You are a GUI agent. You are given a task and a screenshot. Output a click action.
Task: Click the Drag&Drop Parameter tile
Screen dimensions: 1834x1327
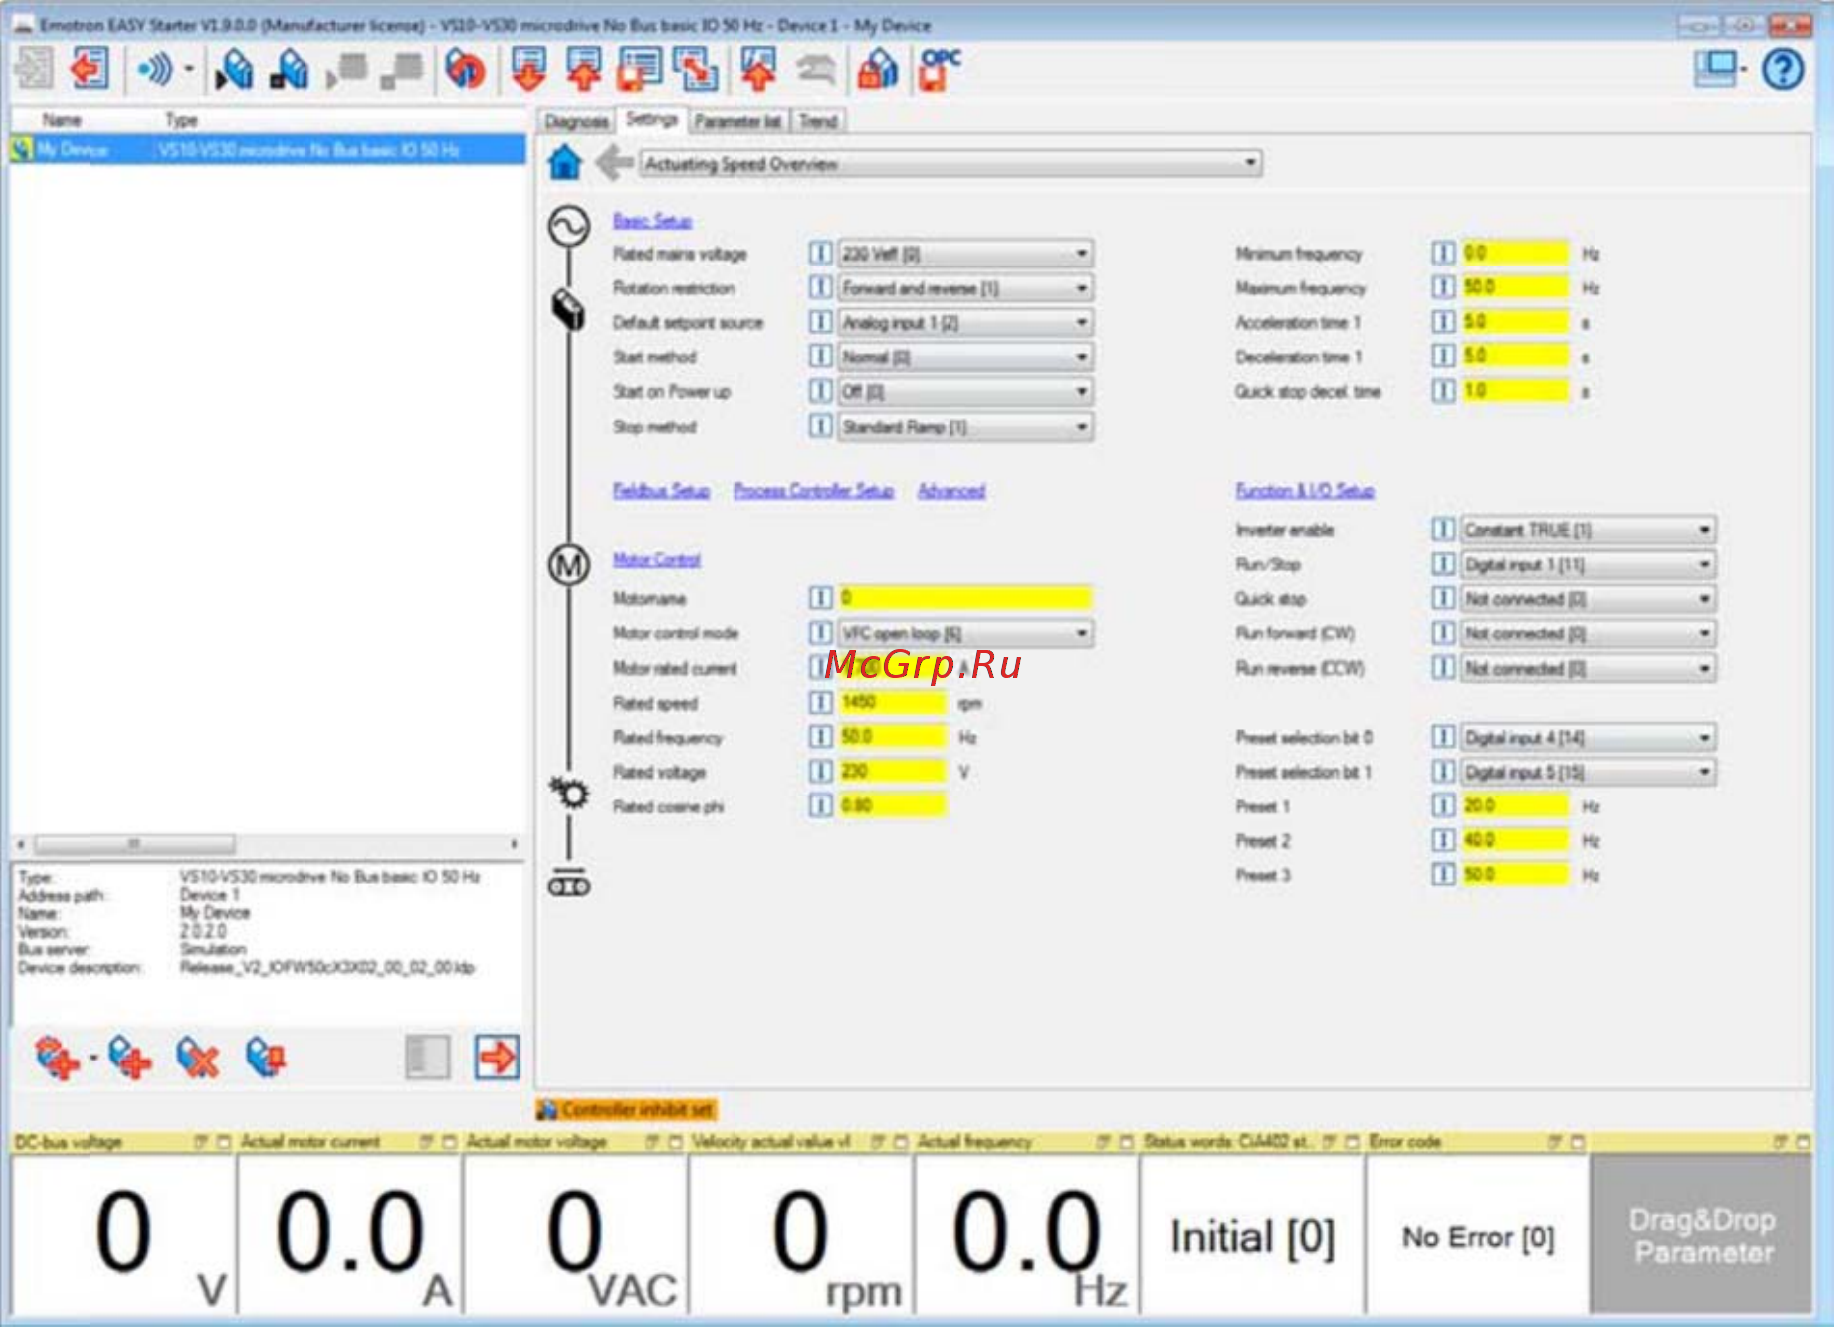click(1703, 1236)
